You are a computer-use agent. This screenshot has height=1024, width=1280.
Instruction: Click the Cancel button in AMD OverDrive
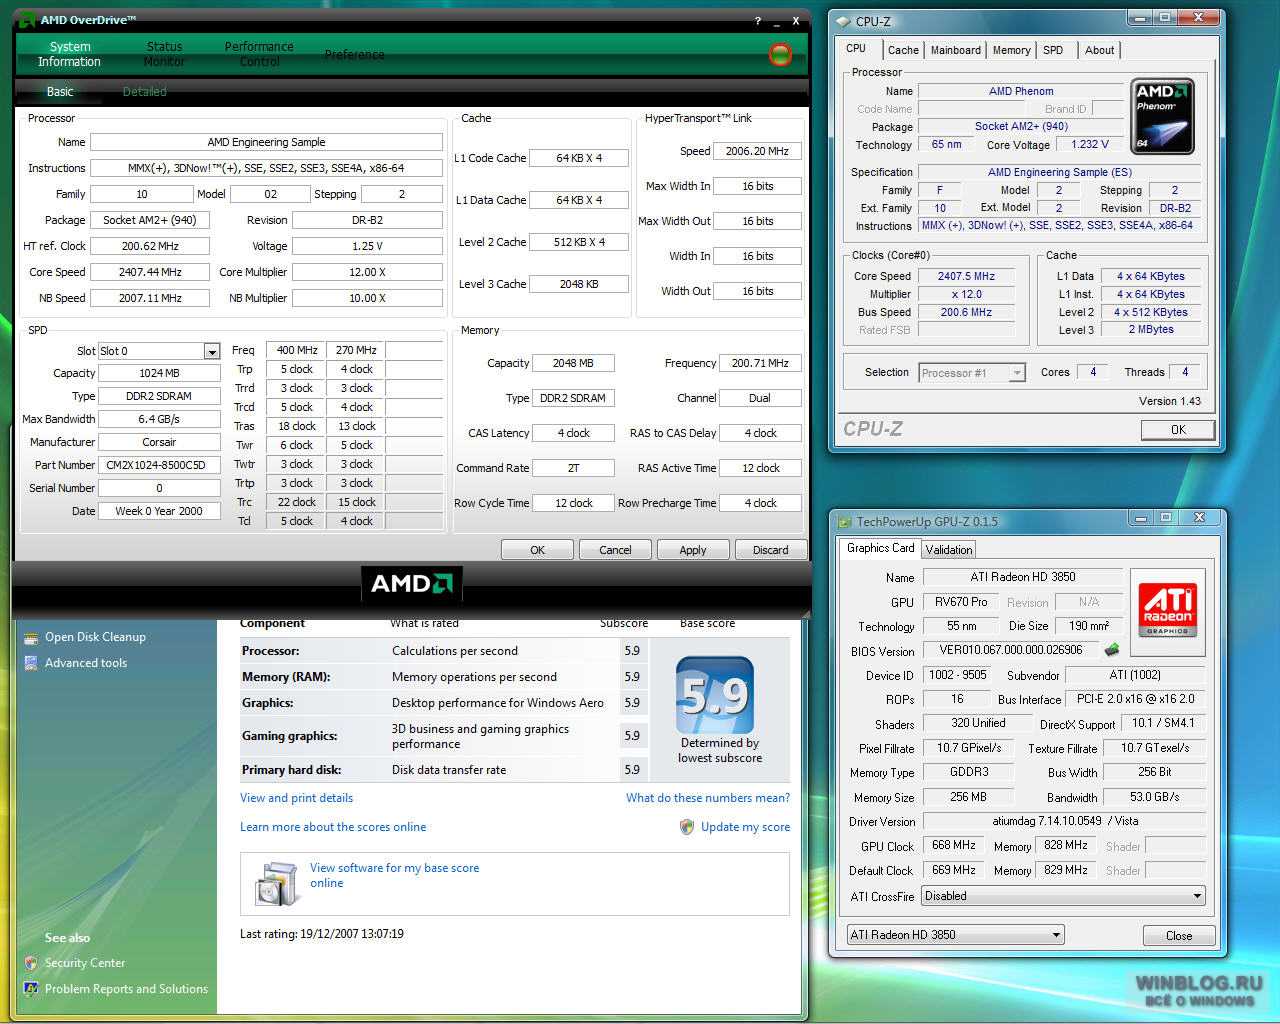click(615, 550)
